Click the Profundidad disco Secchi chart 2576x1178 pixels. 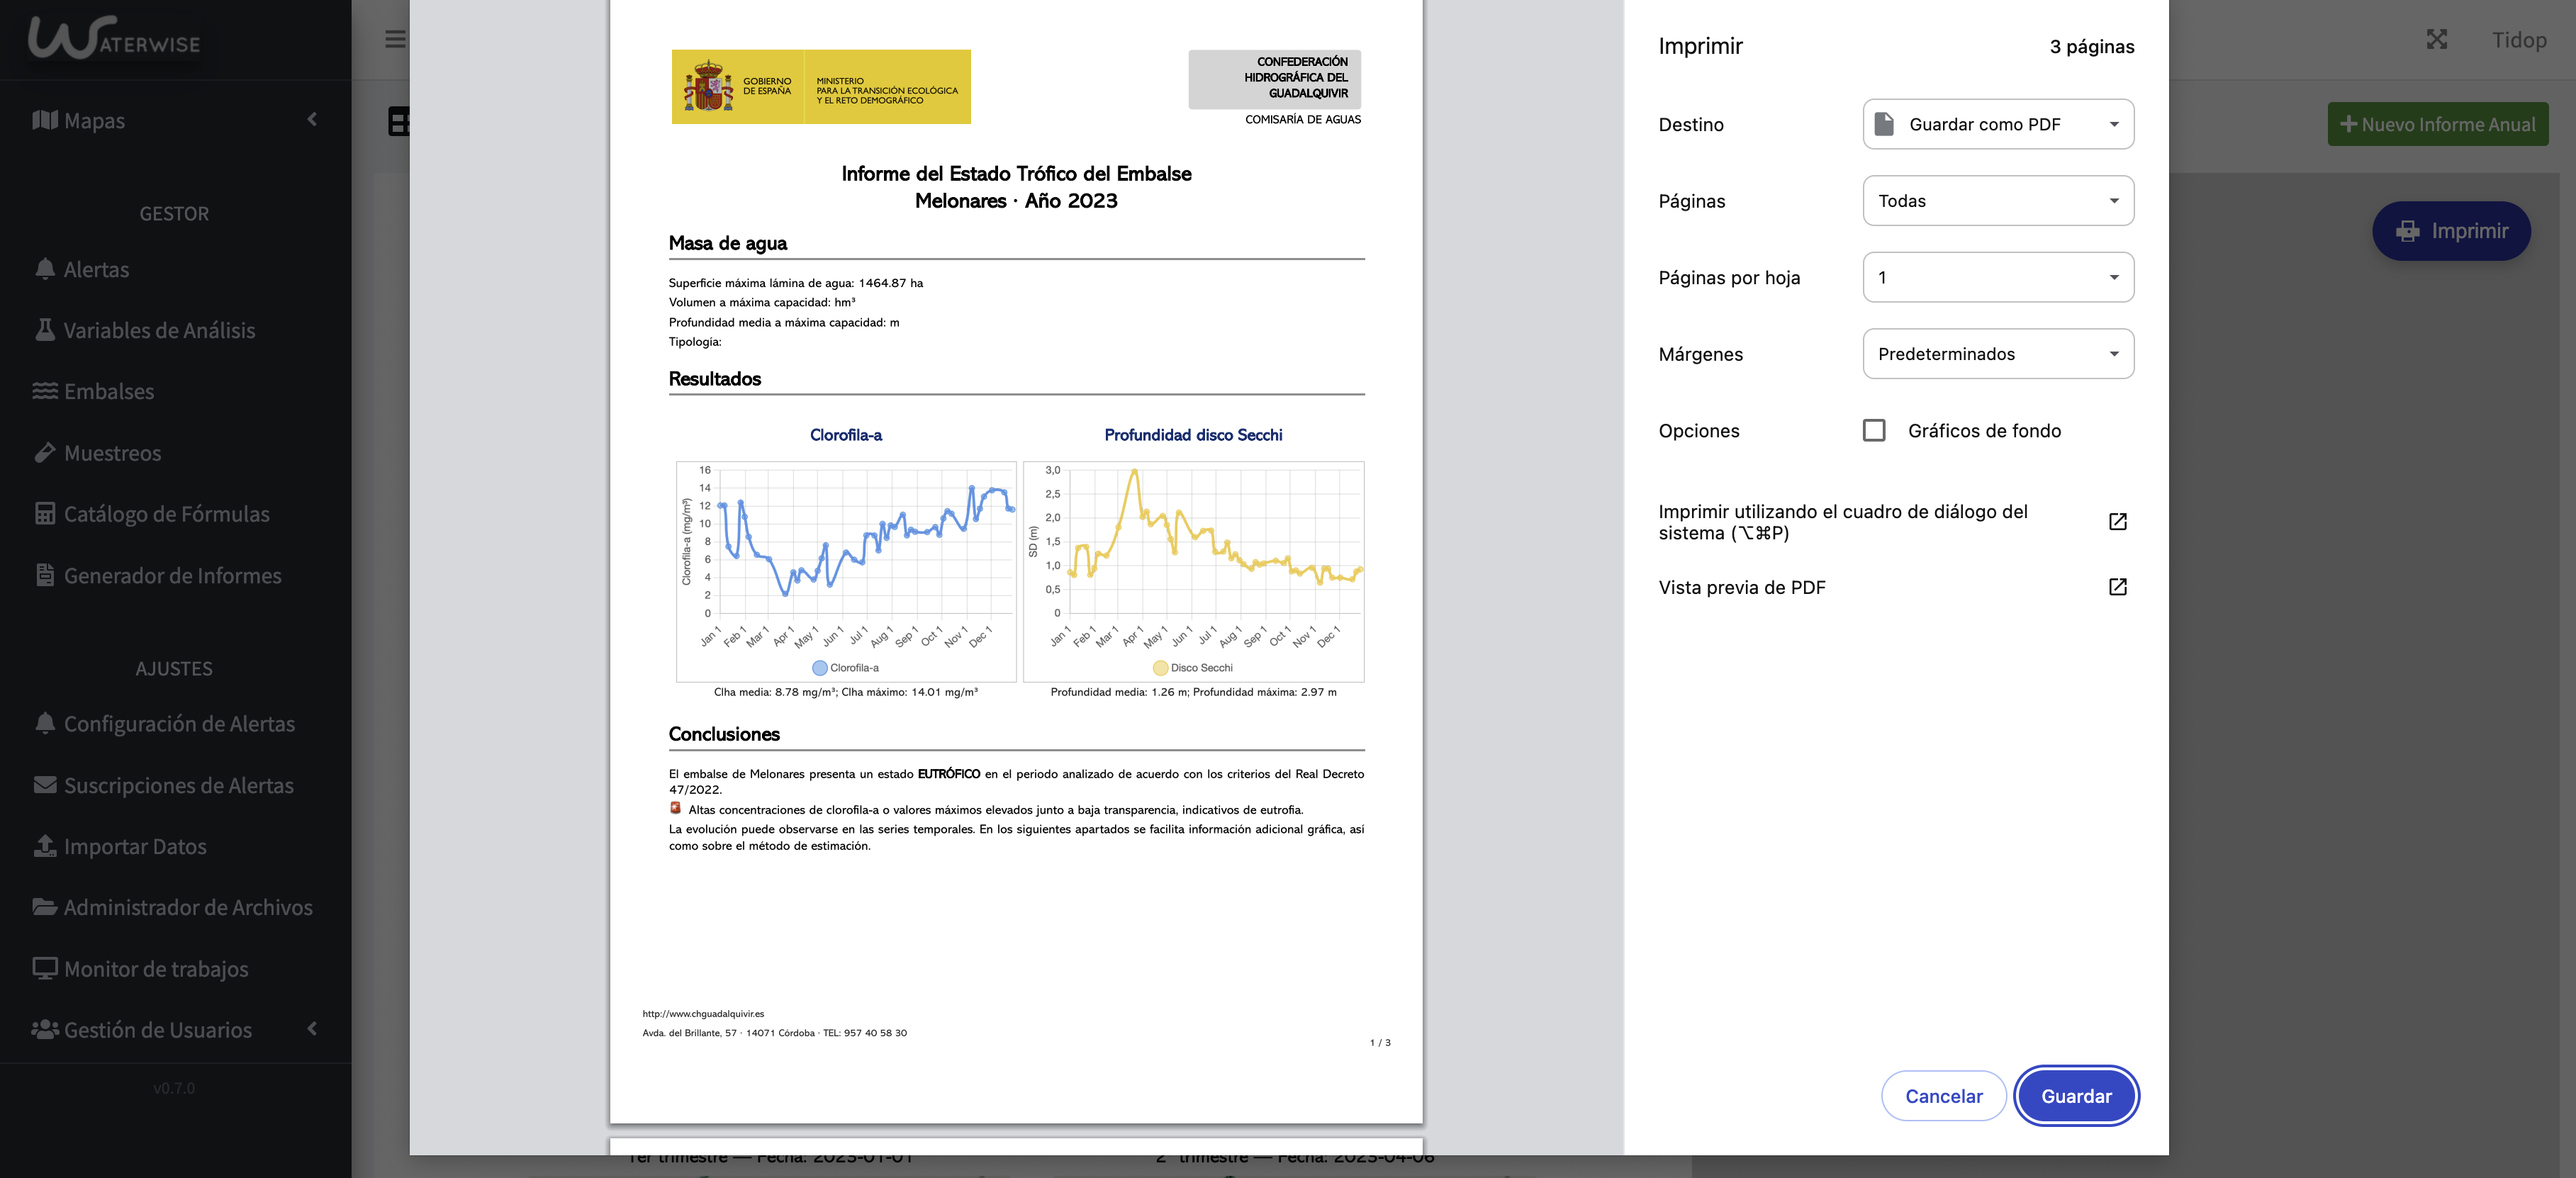click(1194, 571)
